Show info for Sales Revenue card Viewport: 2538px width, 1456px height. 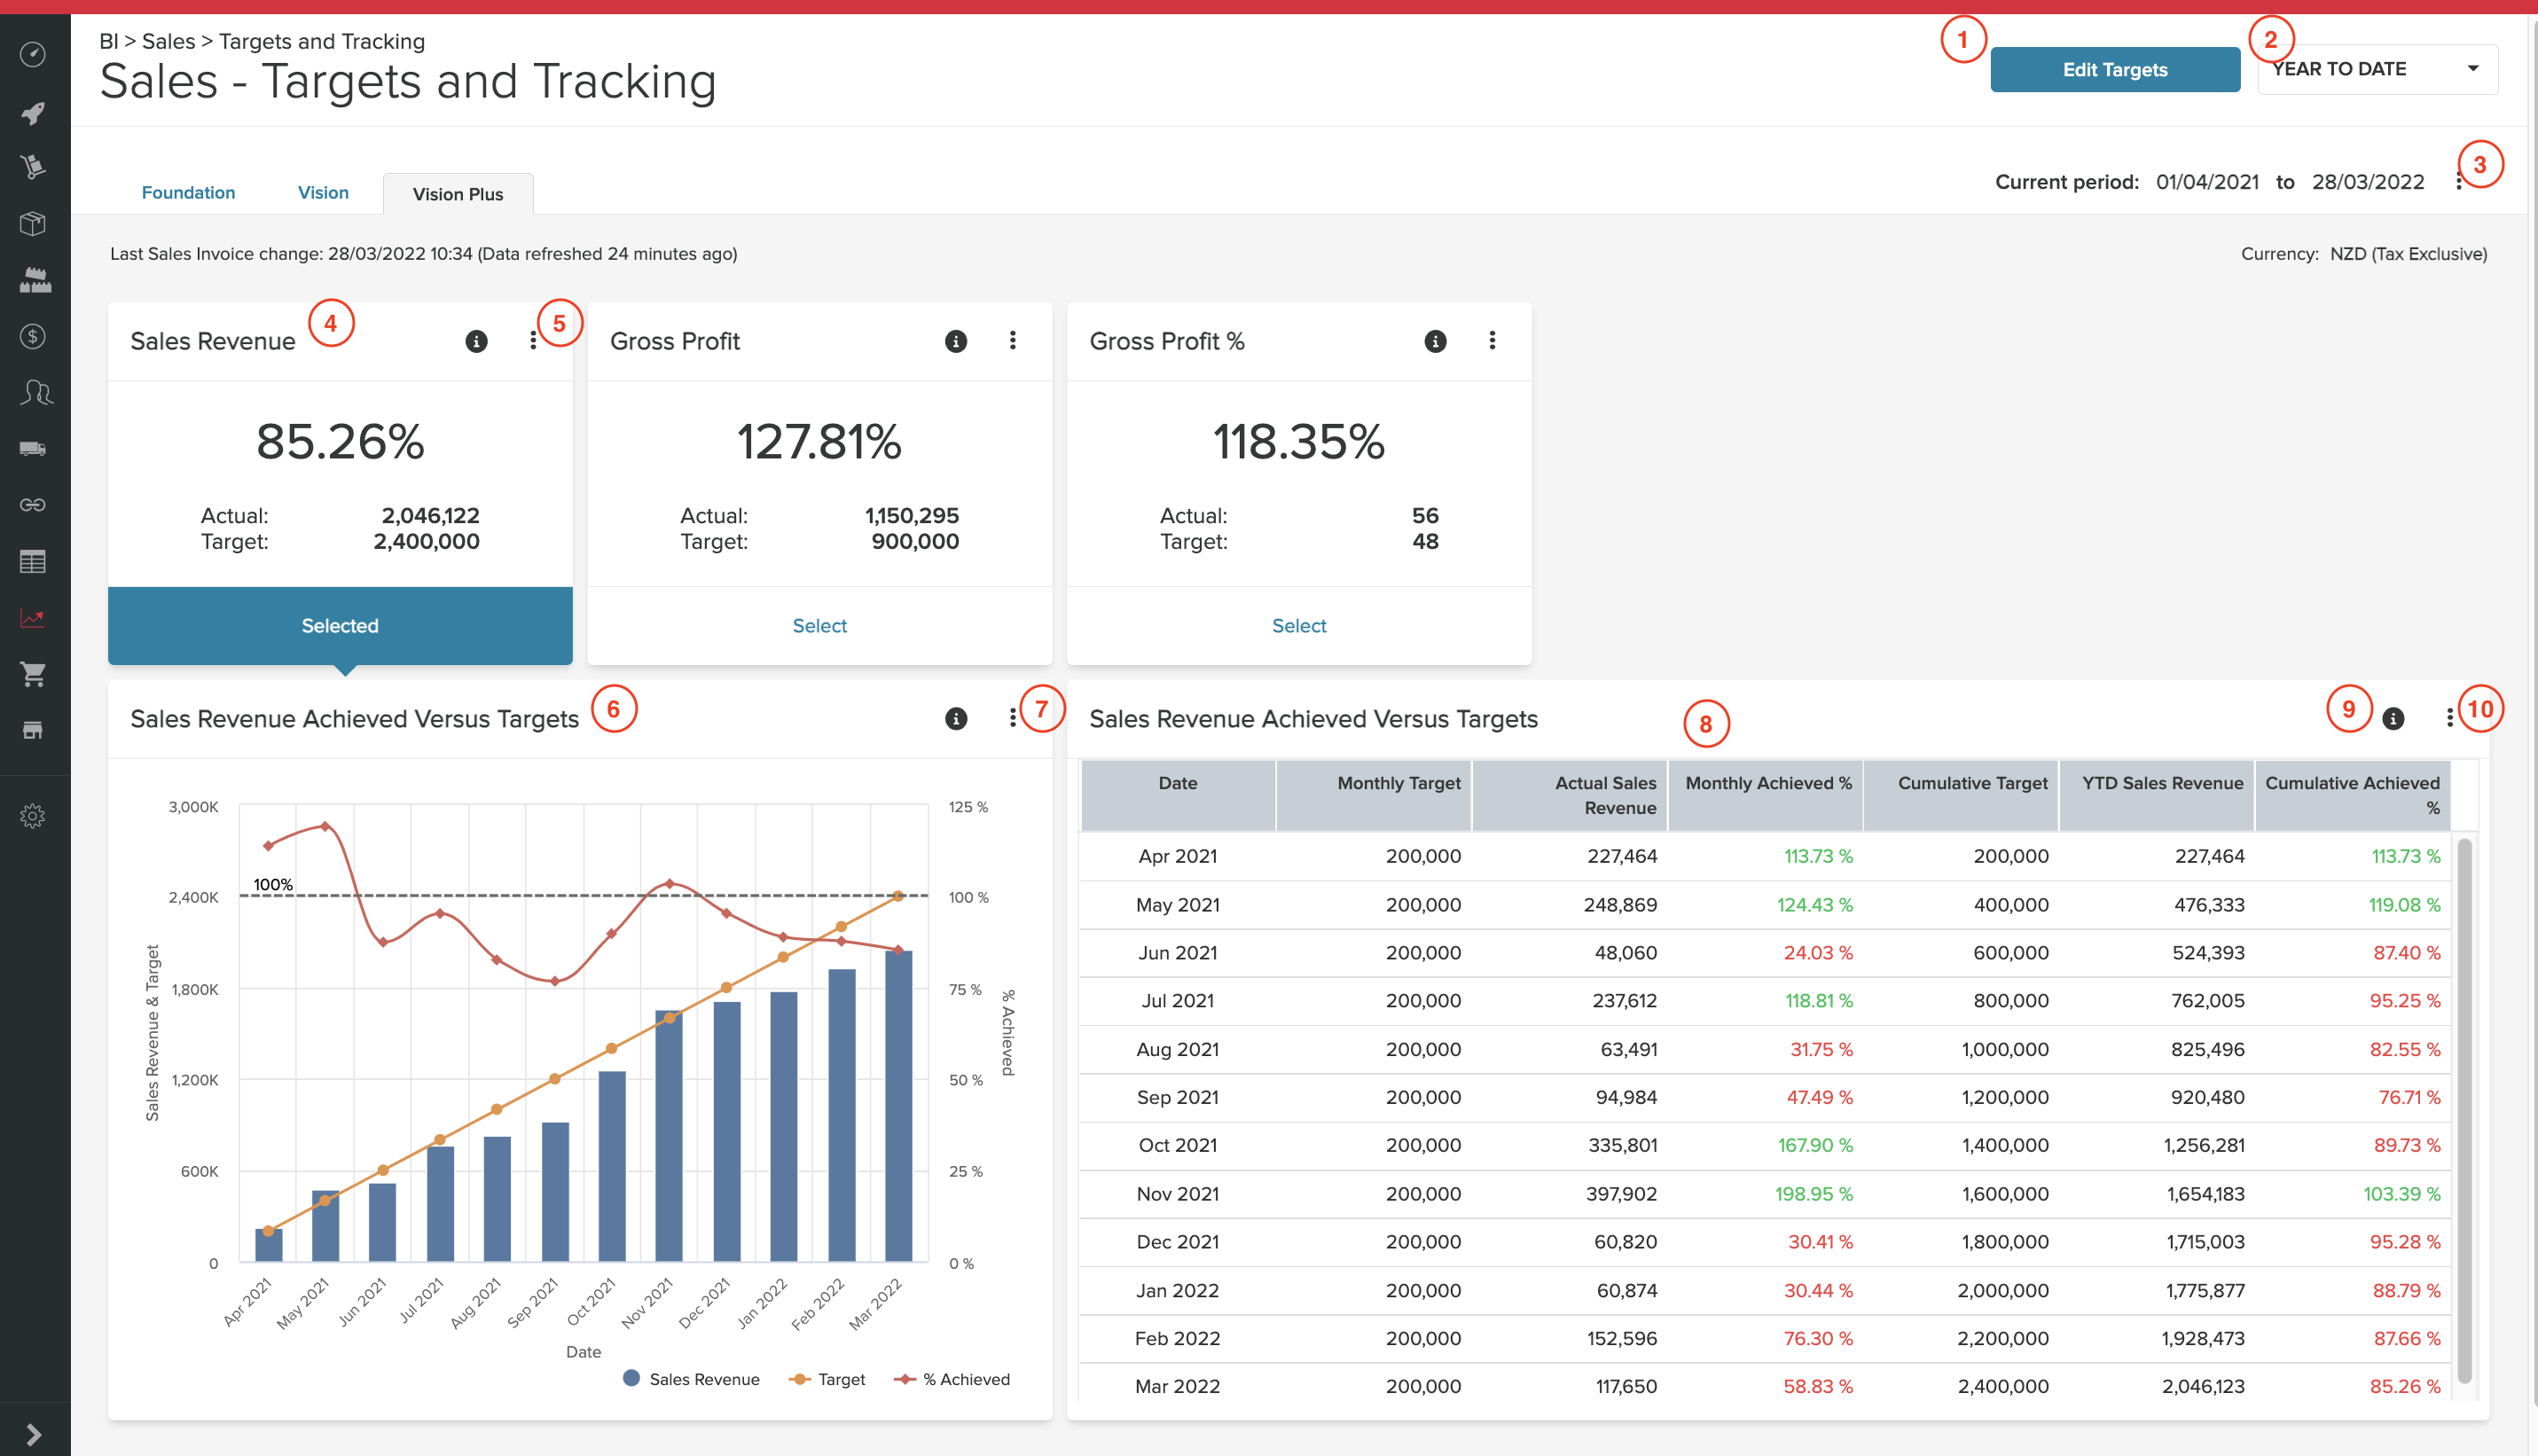click(x=476, y=342)
